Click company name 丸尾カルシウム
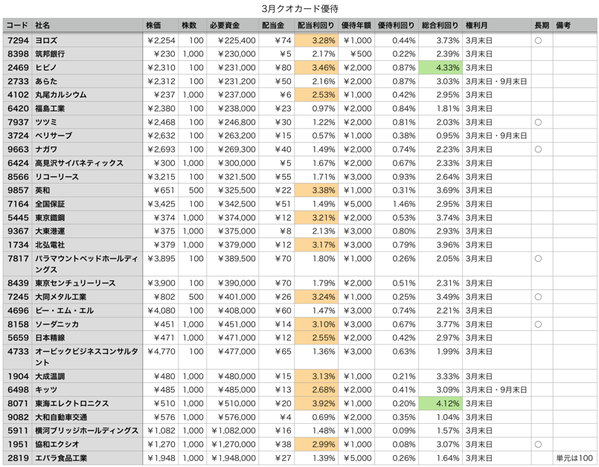 pos(61,95)
